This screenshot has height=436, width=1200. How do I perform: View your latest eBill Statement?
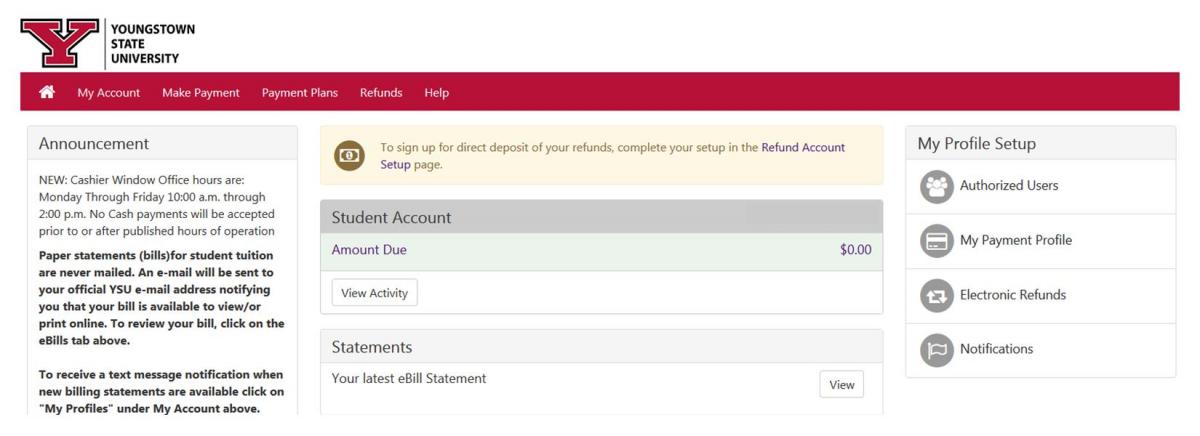click(x=841, y=384)
